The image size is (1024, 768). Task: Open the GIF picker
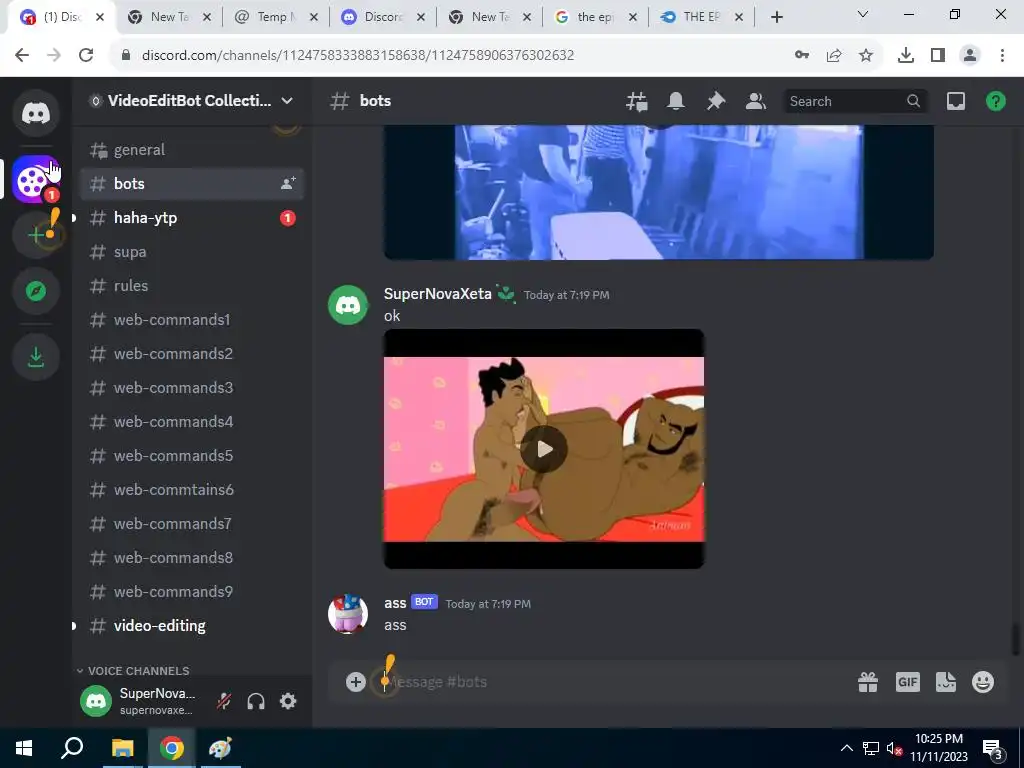[x=908, y=682]
